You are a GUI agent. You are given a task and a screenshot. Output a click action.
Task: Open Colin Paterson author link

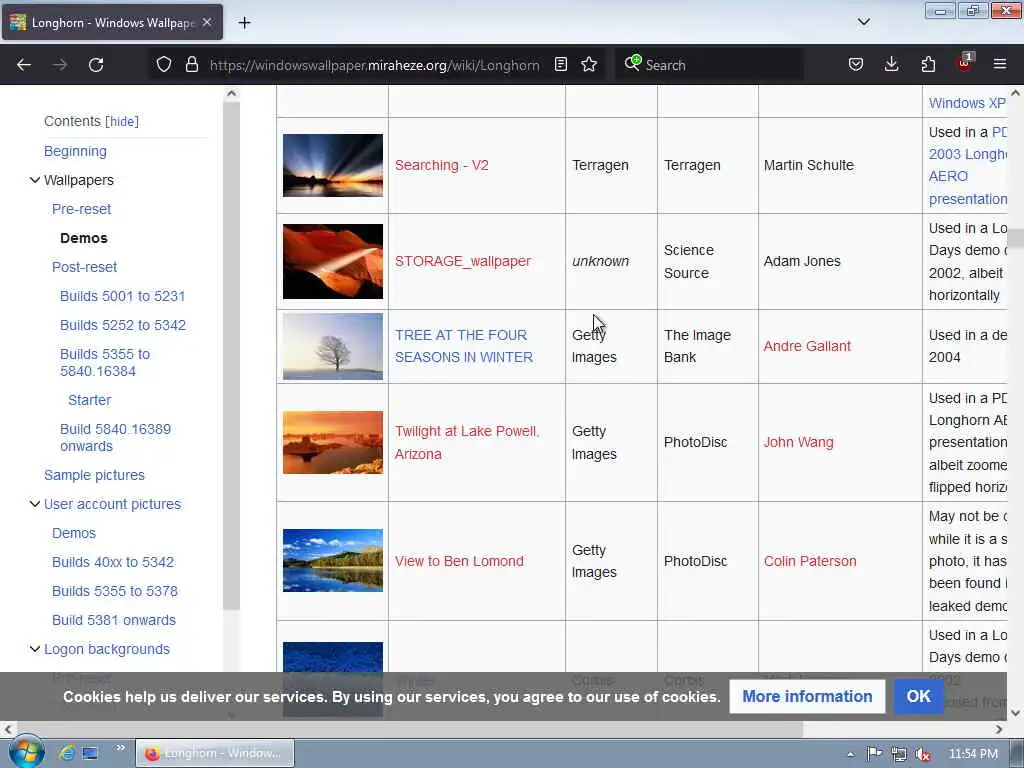click(810, 561)
